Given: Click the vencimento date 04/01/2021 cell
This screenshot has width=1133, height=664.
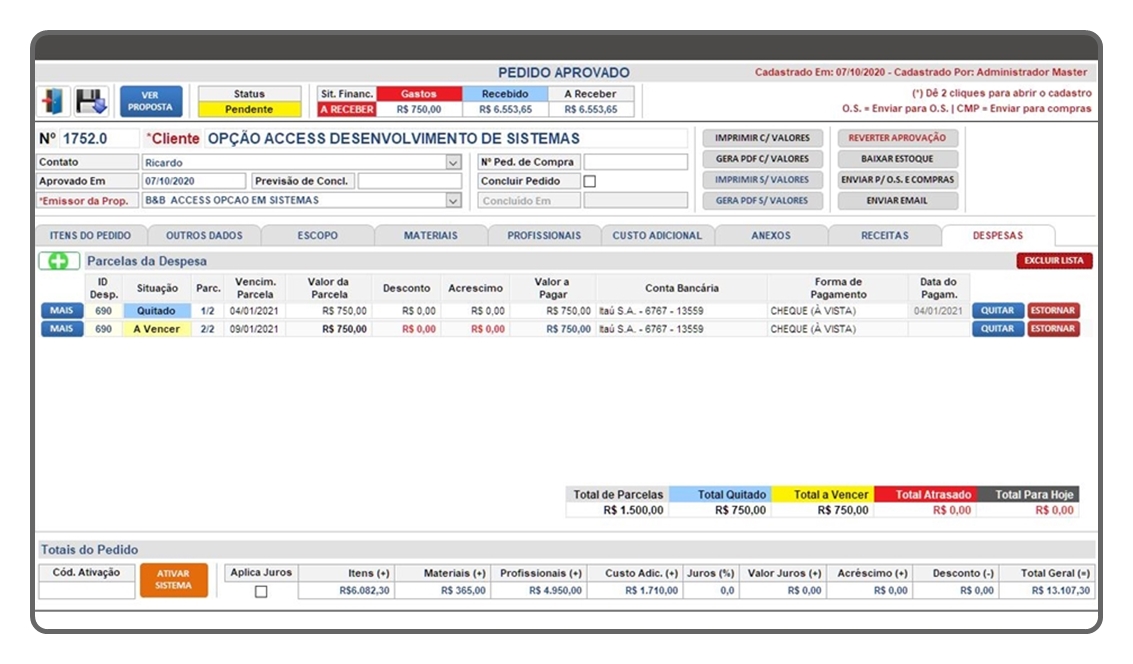Looking at the screenshot, I should click(254, 311).
